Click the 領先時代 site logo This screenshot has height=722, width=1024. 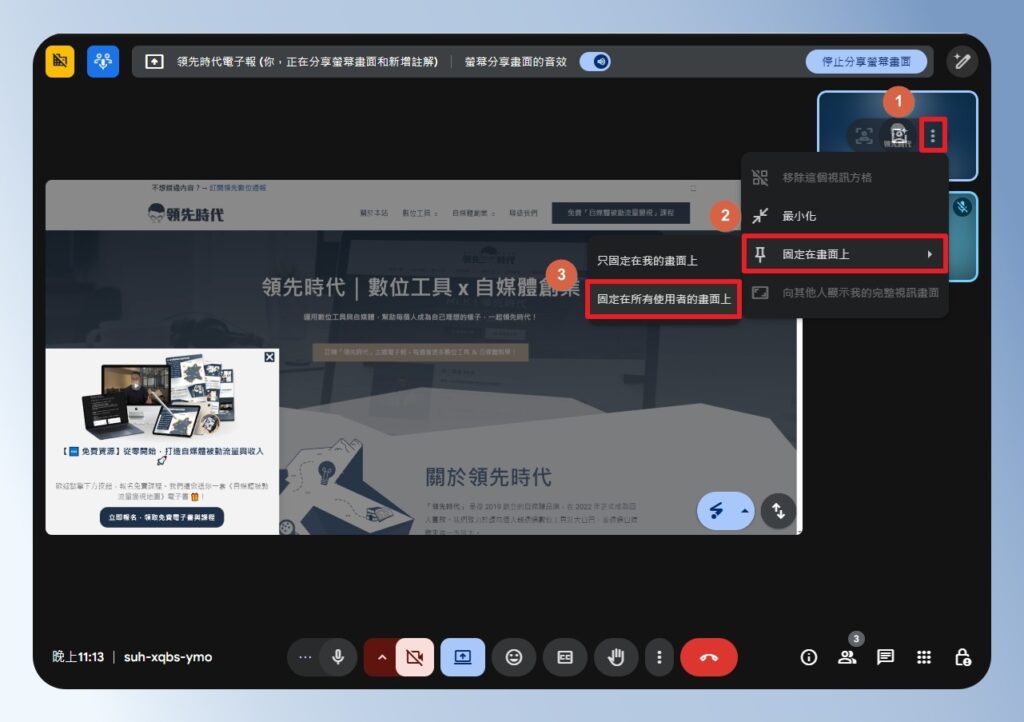pos(185,213)
